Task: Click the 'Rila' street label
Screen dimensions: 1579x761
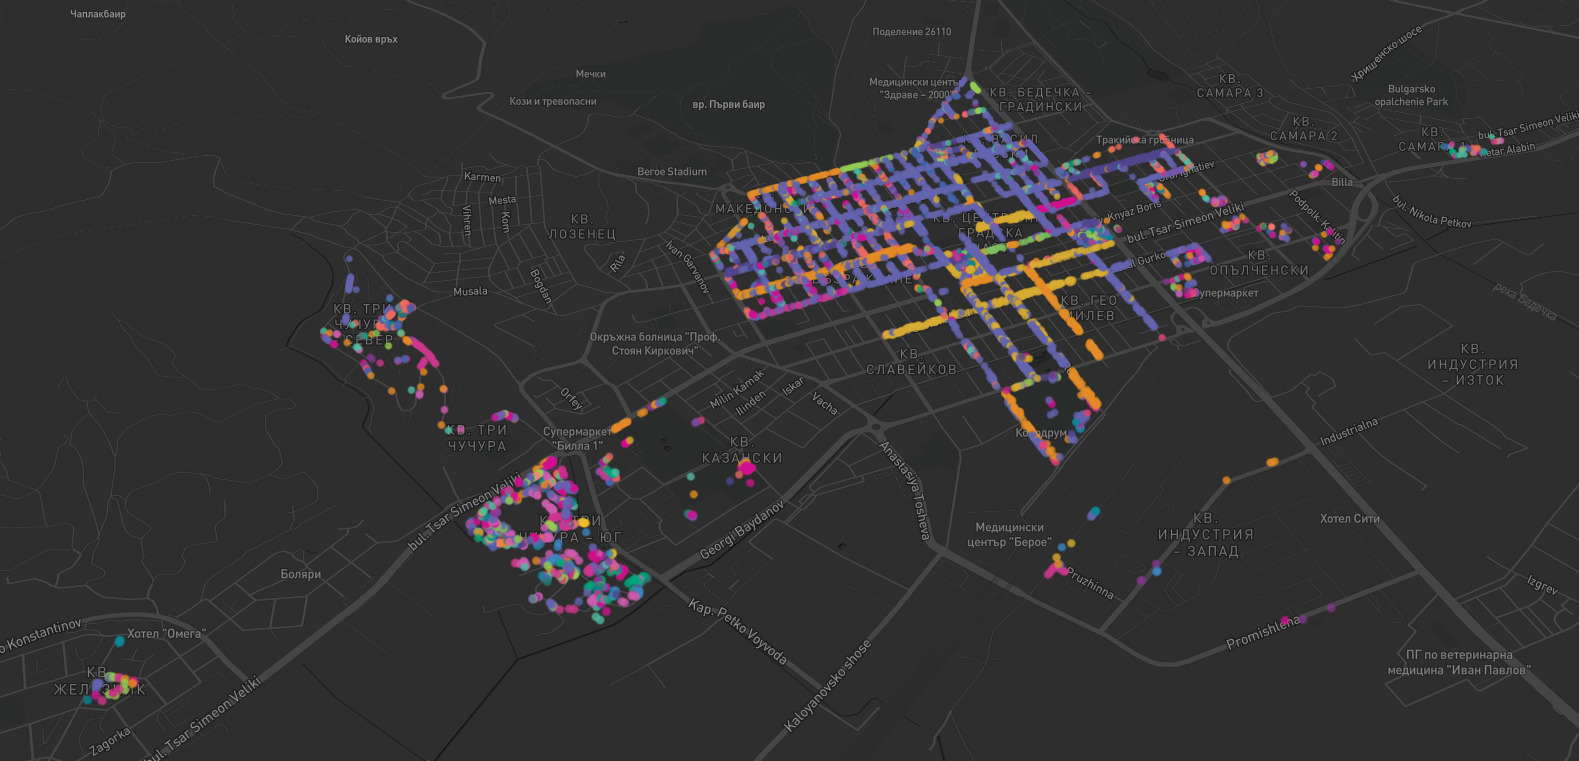Action: (x=617, y=263)
